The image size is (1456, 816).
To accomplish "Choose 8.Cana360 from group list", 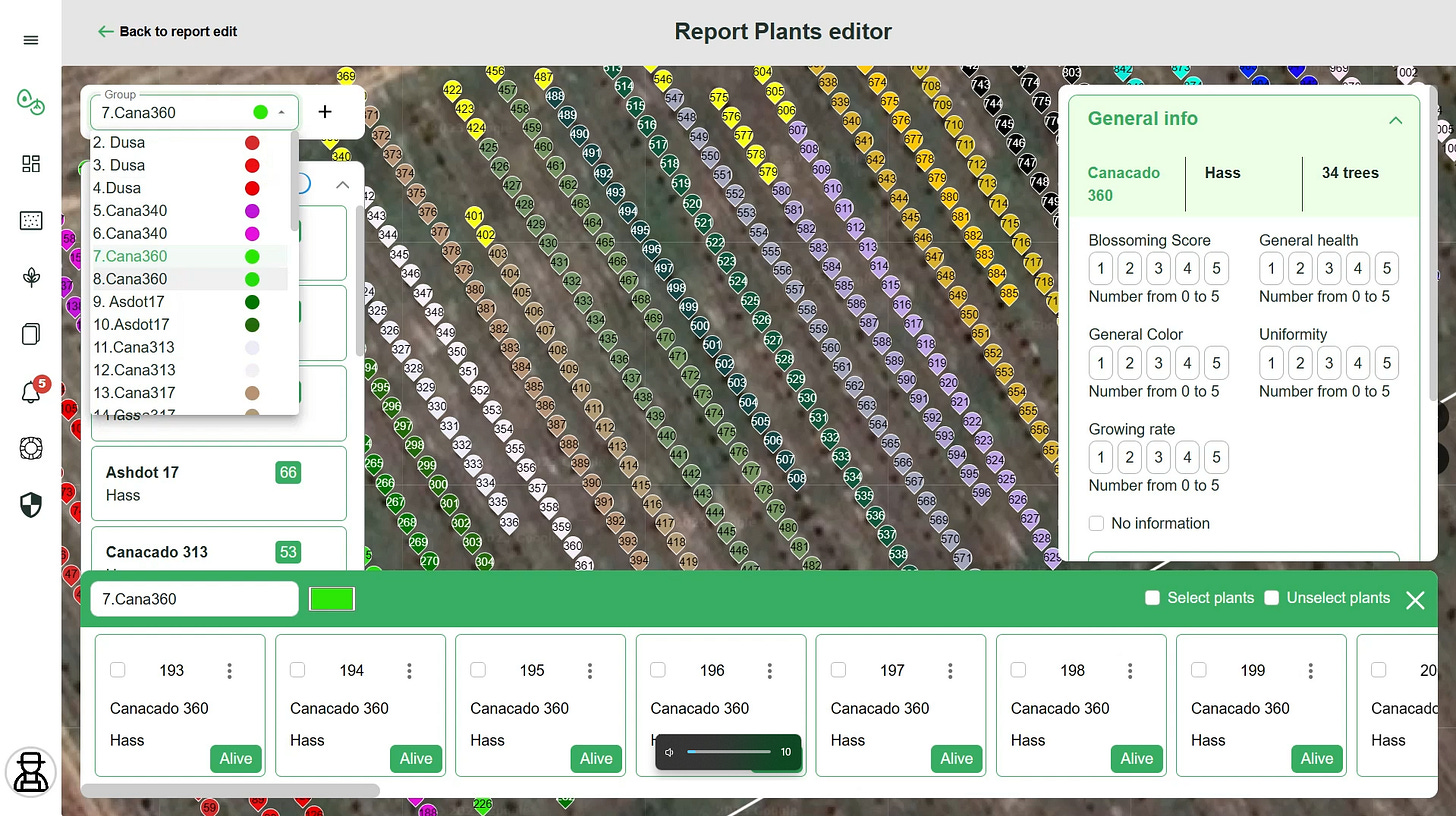I will click(190, 279).
